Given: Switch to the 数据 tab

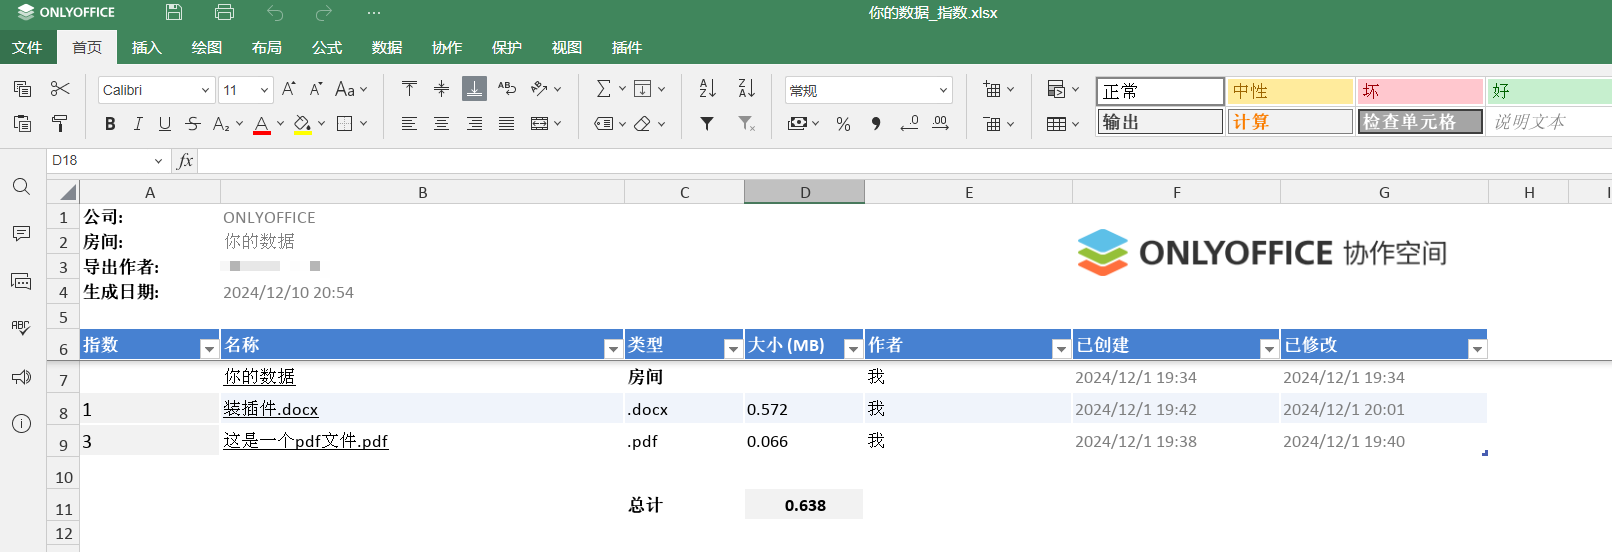Looking at the screenshot, I should (x=387, y=47).
